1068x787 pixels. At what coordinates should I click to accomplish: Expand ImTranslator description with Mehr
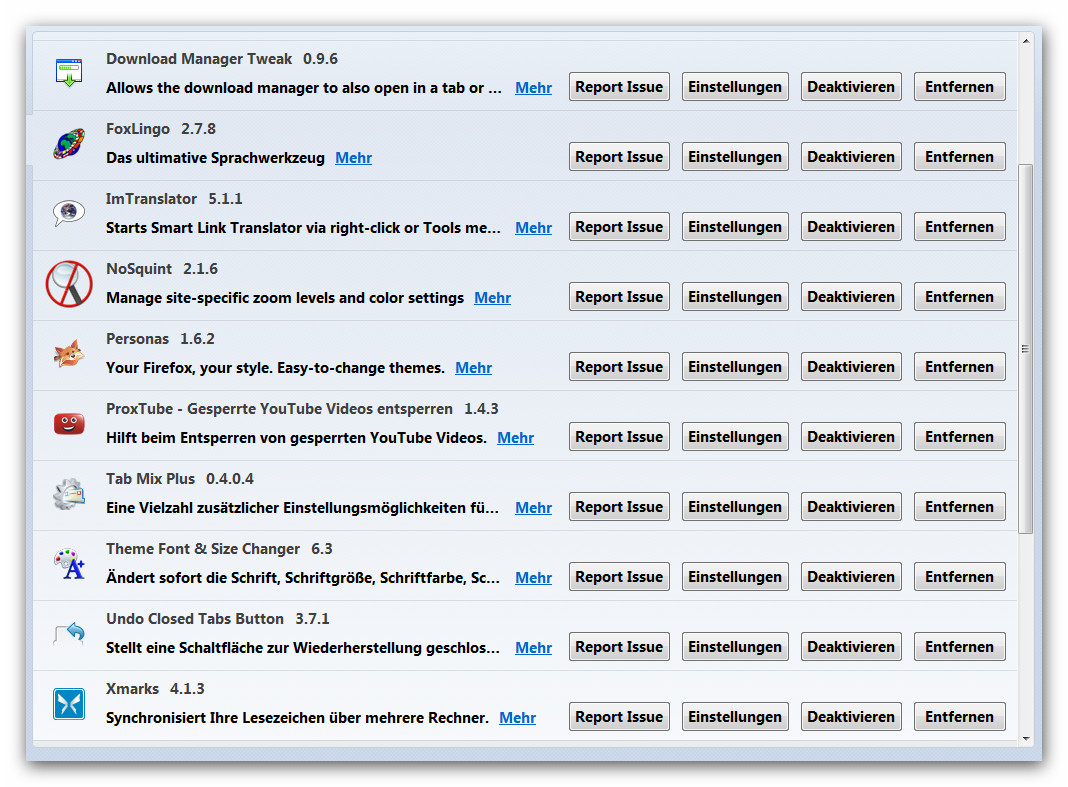(533, 228)
